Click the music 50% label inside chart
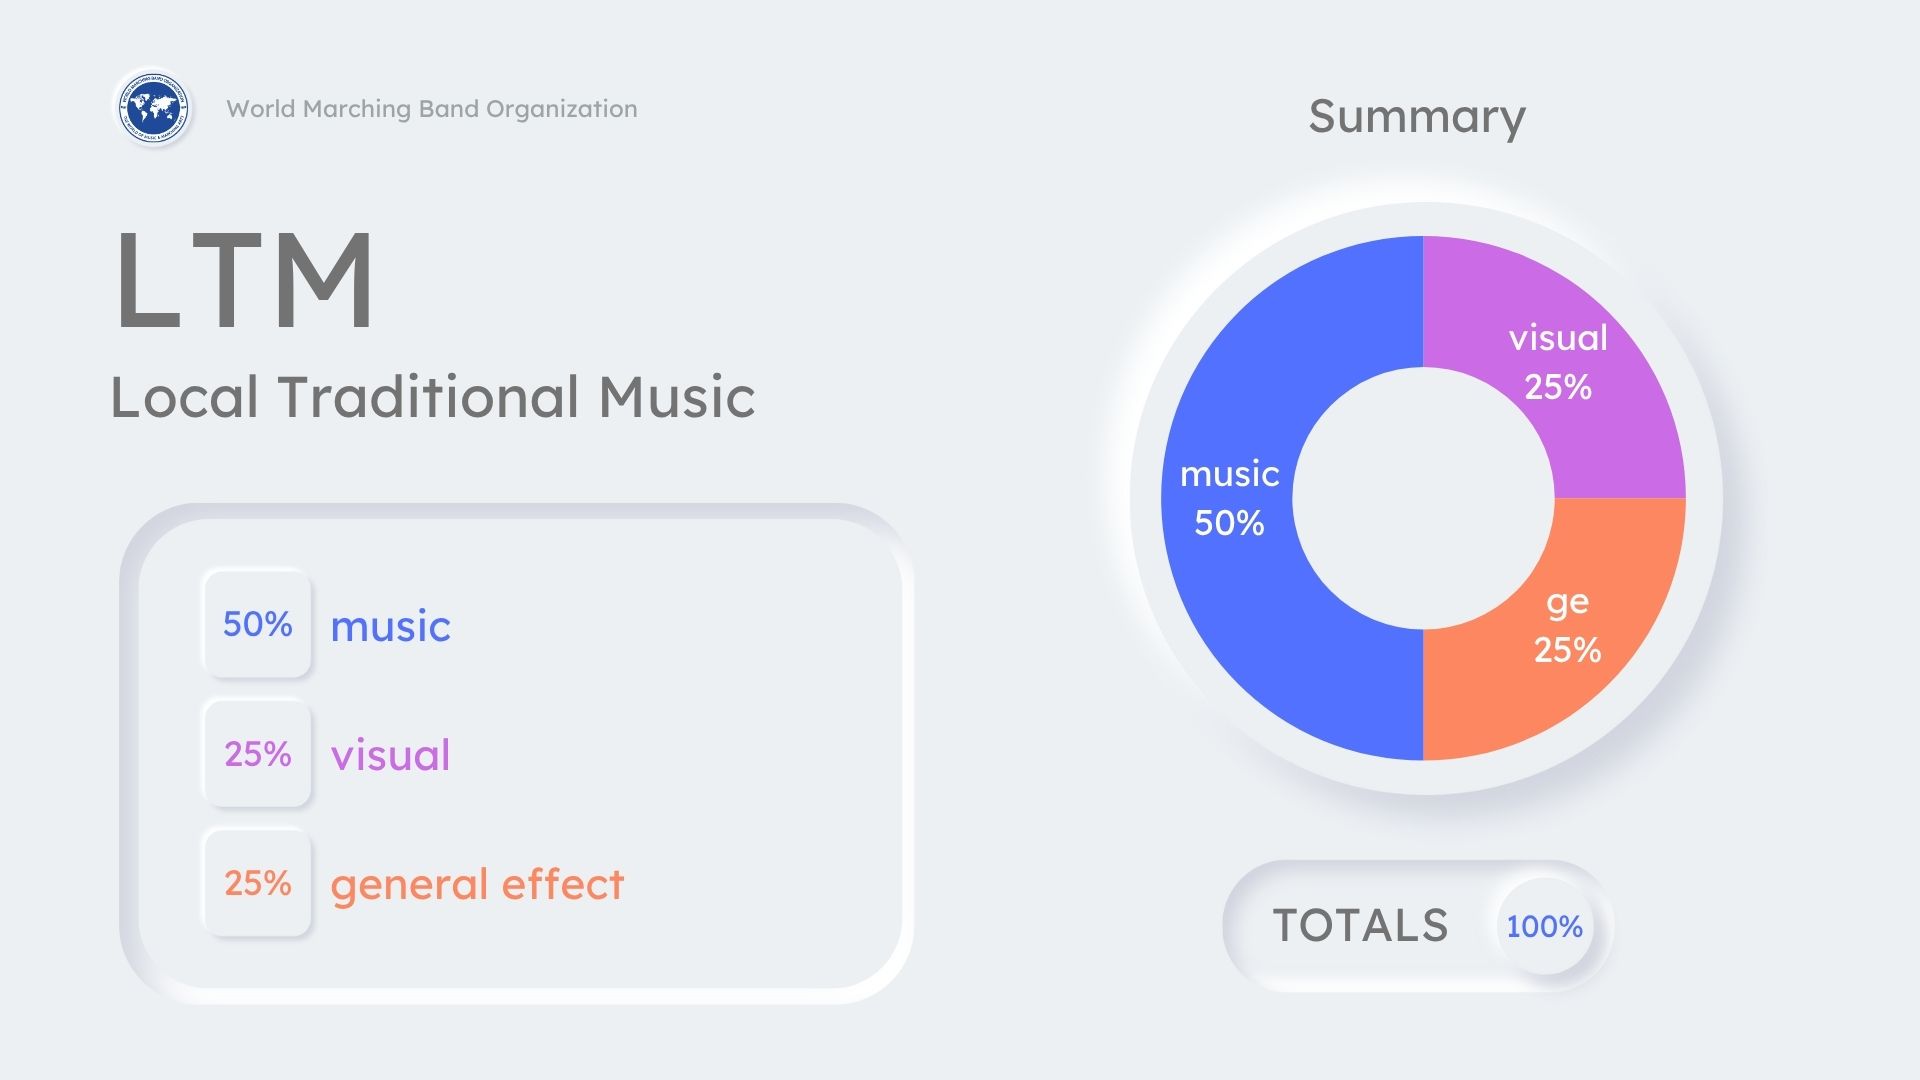The image size is (1920, 1080). pos(1229,498)
